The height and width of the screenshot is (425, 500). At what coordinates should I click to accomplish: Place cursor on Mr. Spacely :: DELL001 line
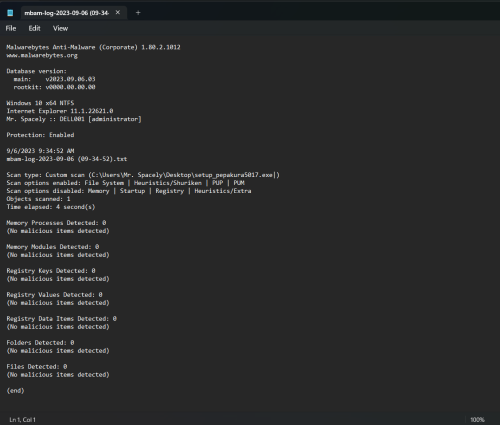(x=74, y=119)
